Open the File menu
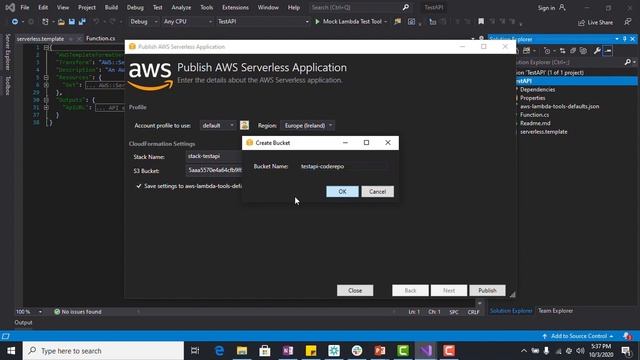The image size is (640, 360). 24,7
